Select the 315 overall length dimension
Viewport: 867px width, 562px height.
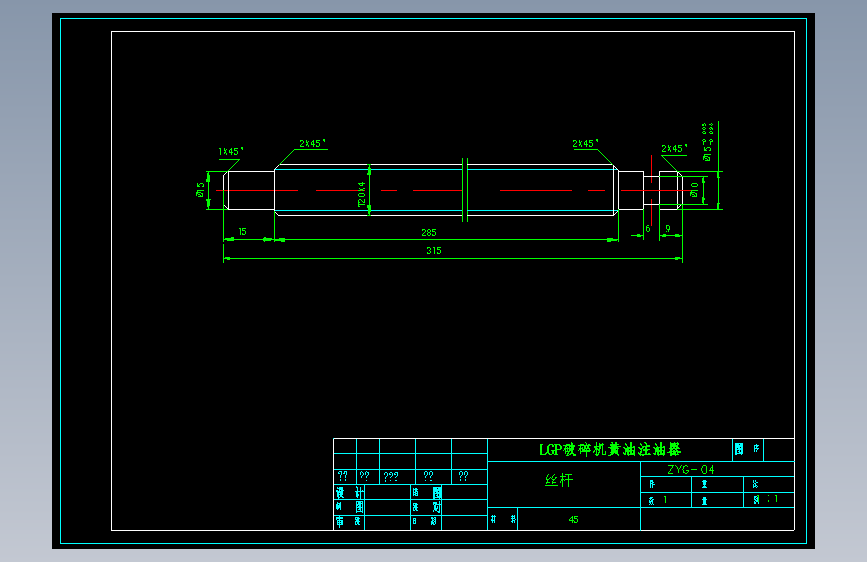point(434,251)
